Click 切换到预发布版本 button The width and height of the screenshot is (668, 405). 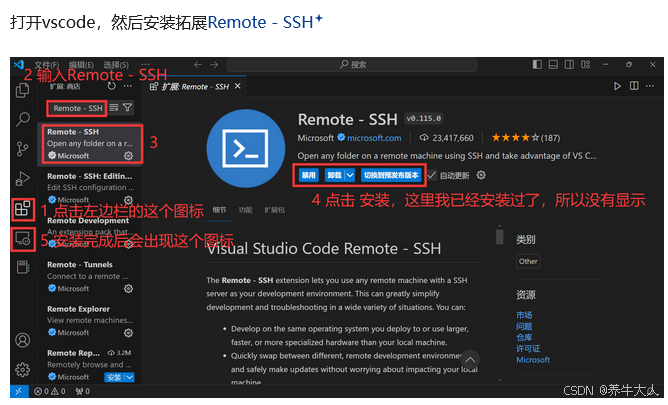391,175
